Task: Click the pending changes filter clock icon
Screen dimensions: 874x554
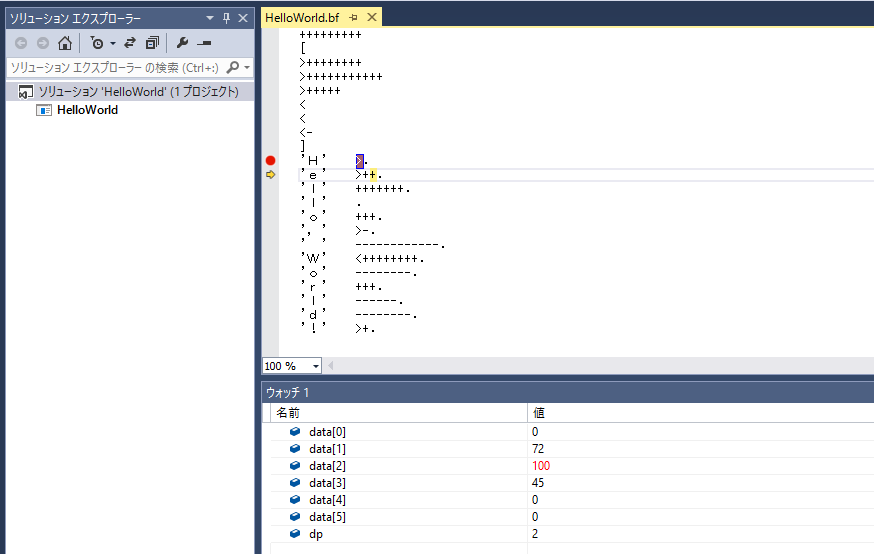Action: [97, 43]
